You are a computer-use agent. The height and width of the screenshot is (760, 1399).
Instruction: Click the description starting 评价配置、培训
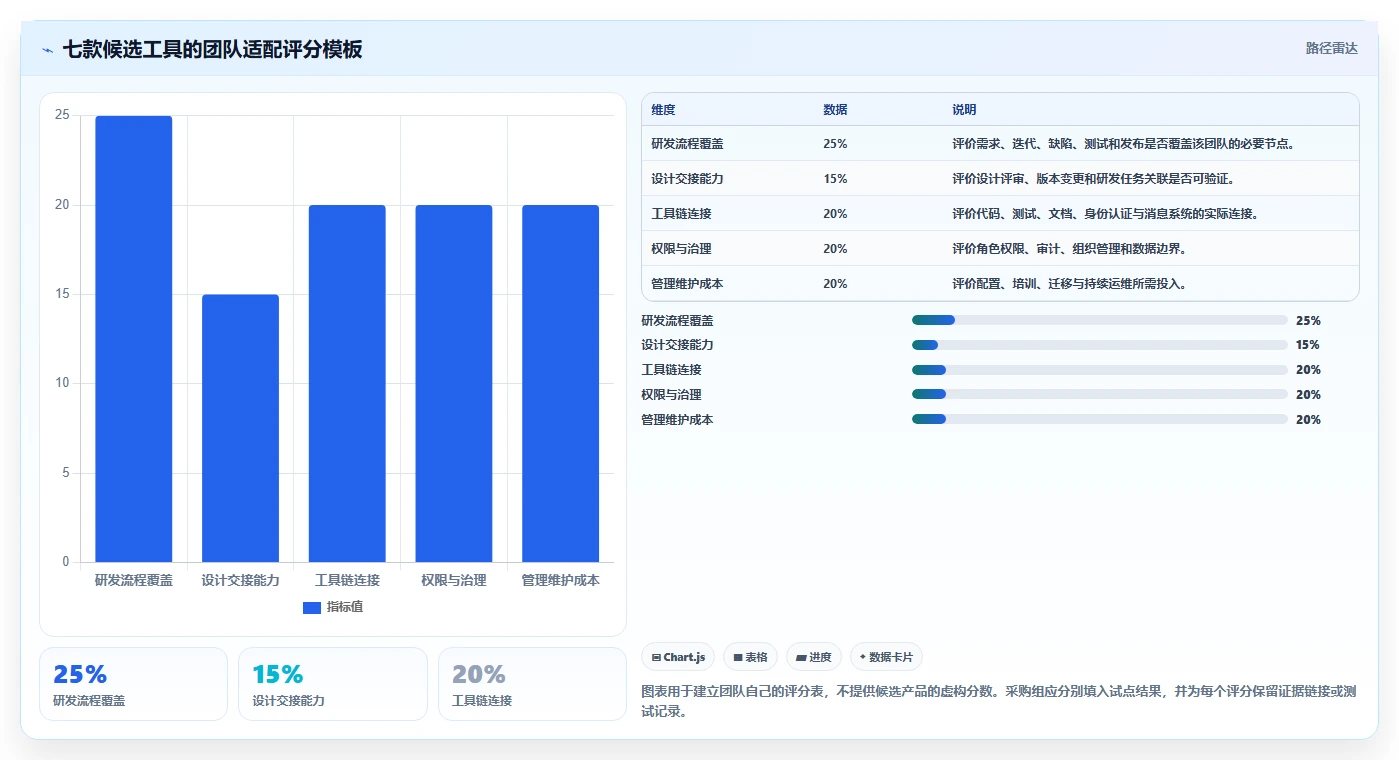pyautogui.click(x=1069, y=284)
